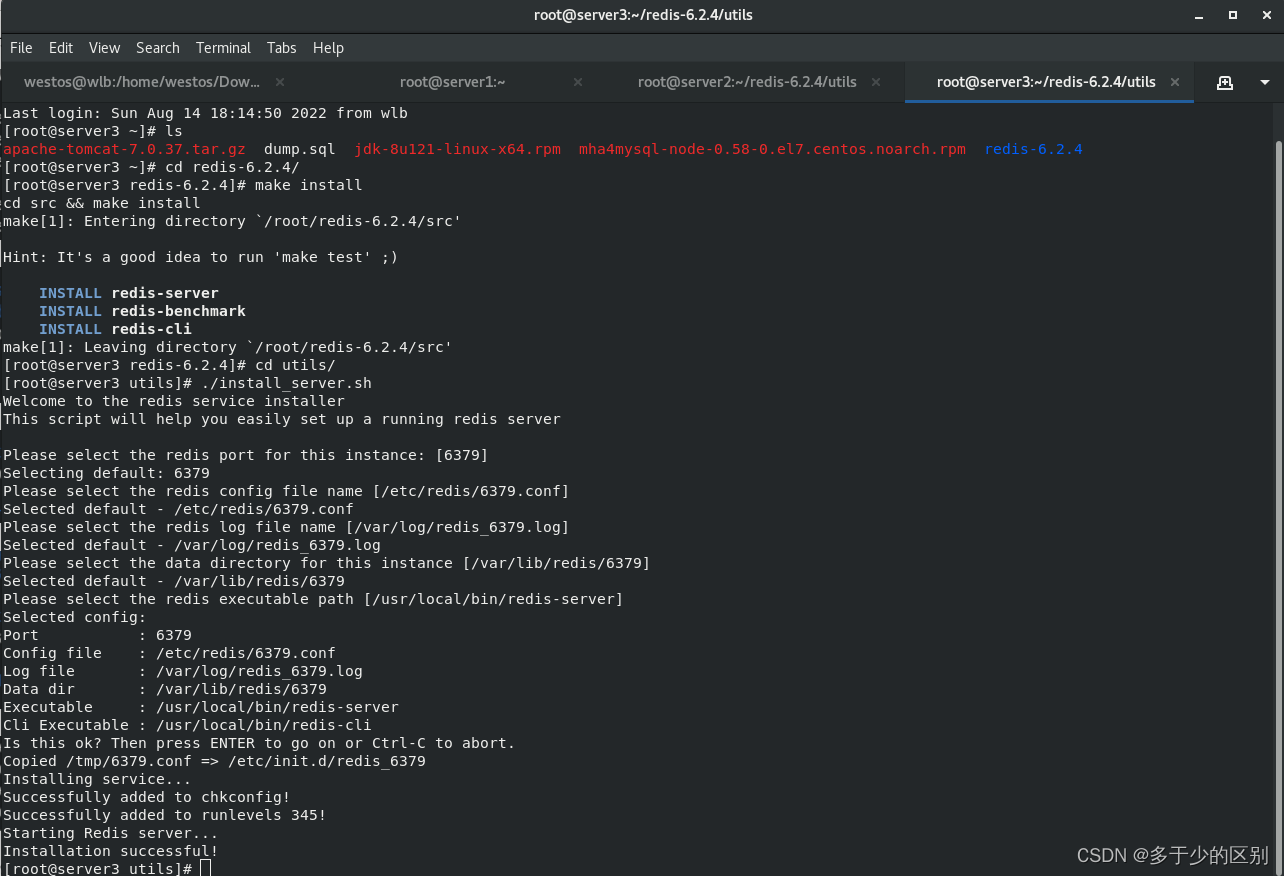Click the 'Is this ok?' prompt line
The width and height of the screenshot is (1284, 876).
click(259, 743)
